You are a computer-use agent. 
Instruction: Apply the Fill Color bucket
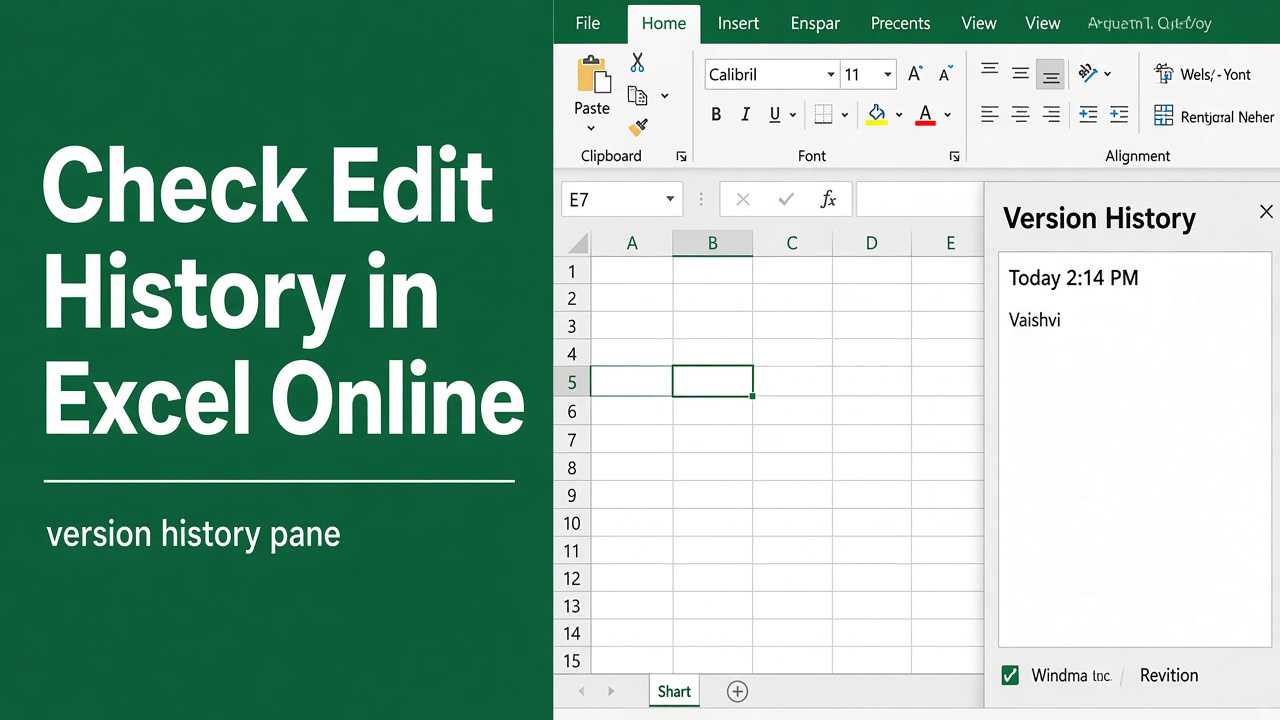click(x=877, y=115)
